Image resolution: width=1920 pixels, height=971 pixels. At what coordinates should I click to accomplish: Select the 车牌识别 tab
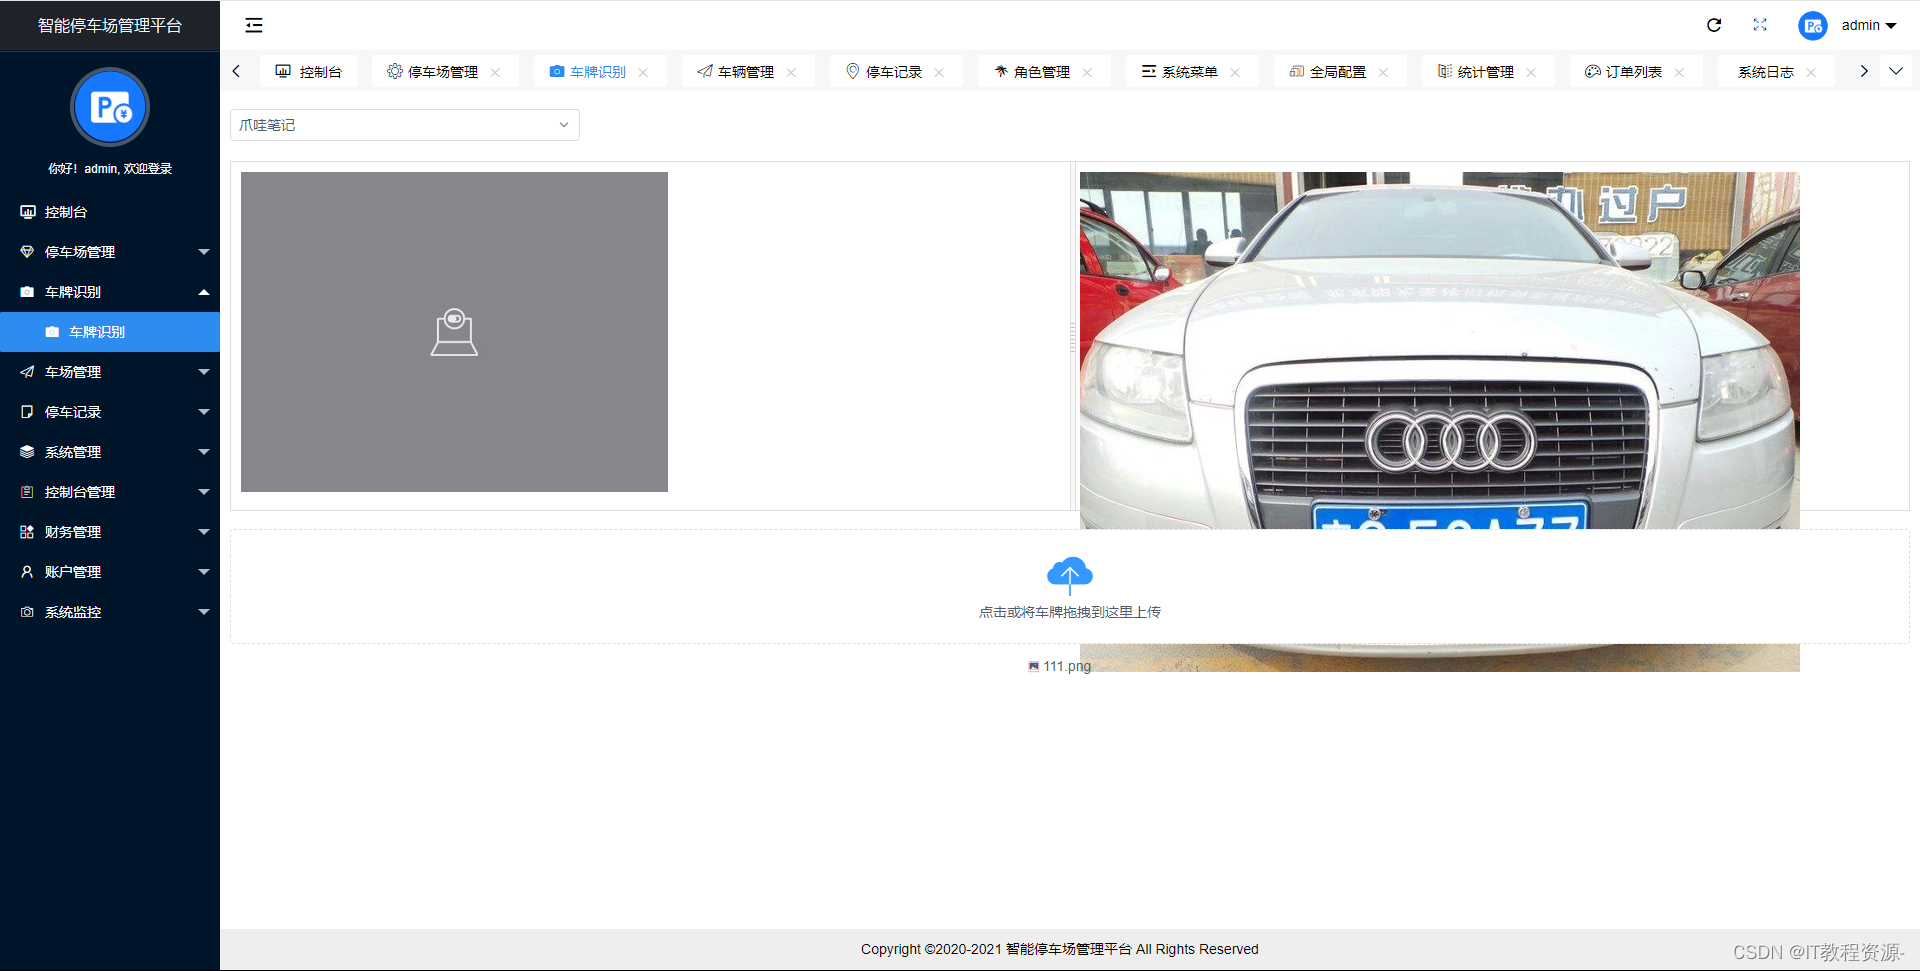598,72
